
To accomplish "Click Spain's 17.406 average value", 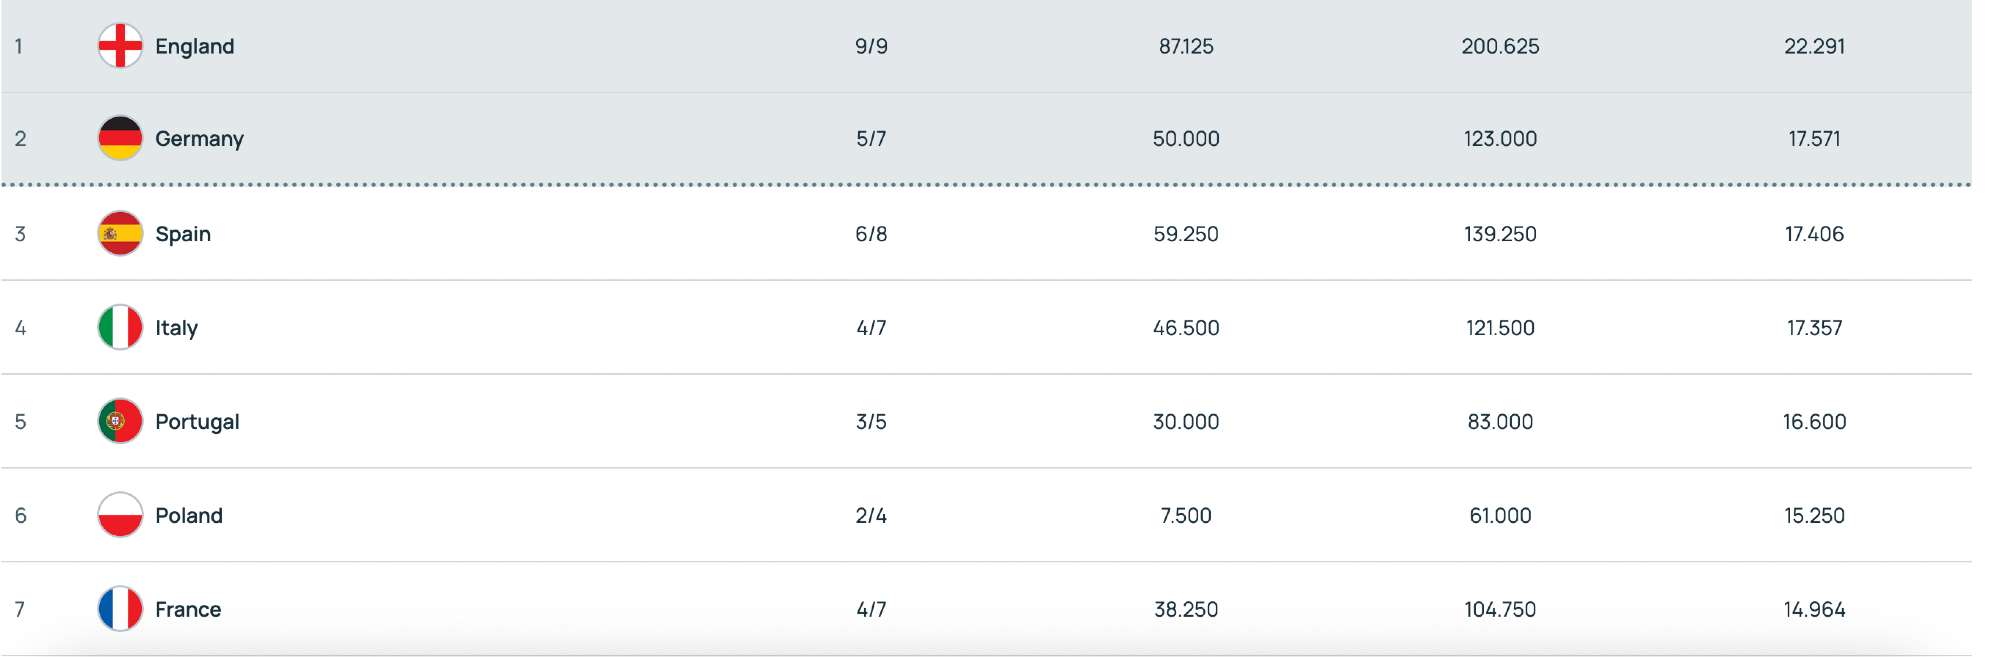I will (1814, 234).
